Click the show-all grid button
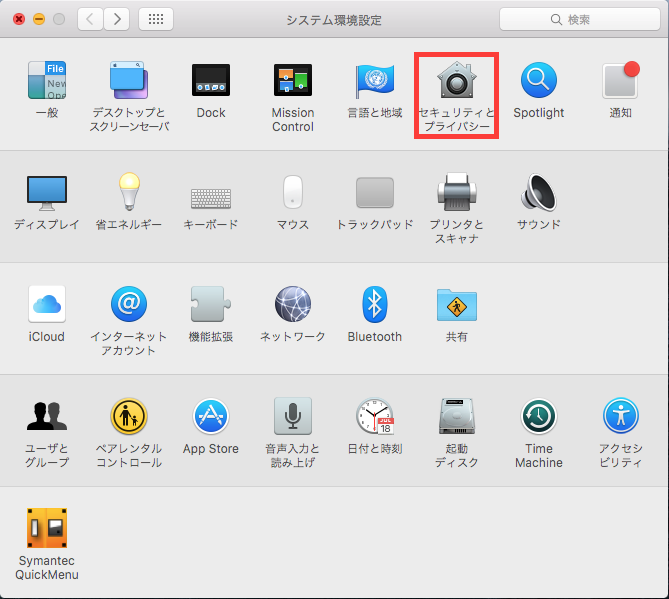This screenshot has width=669, height=599. [156, 19]
